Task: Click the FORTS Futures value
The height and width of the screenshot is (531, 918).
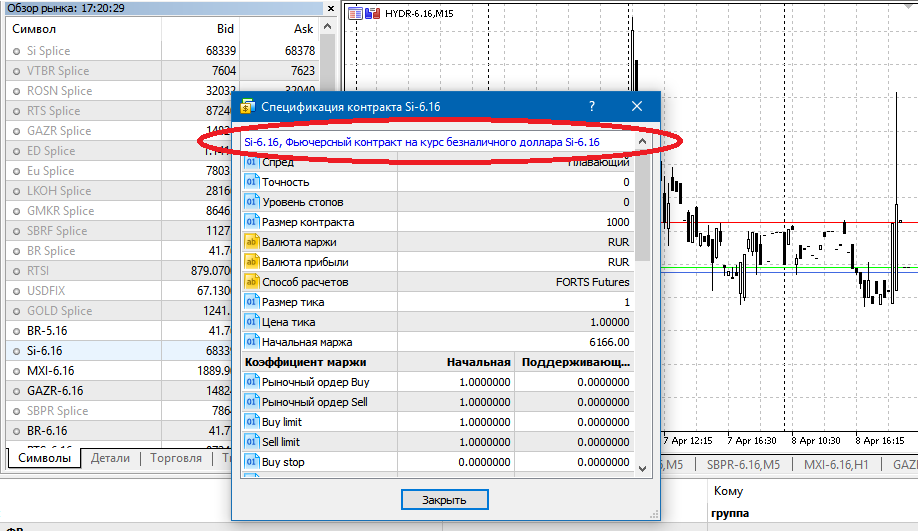Action: (592, 282)
